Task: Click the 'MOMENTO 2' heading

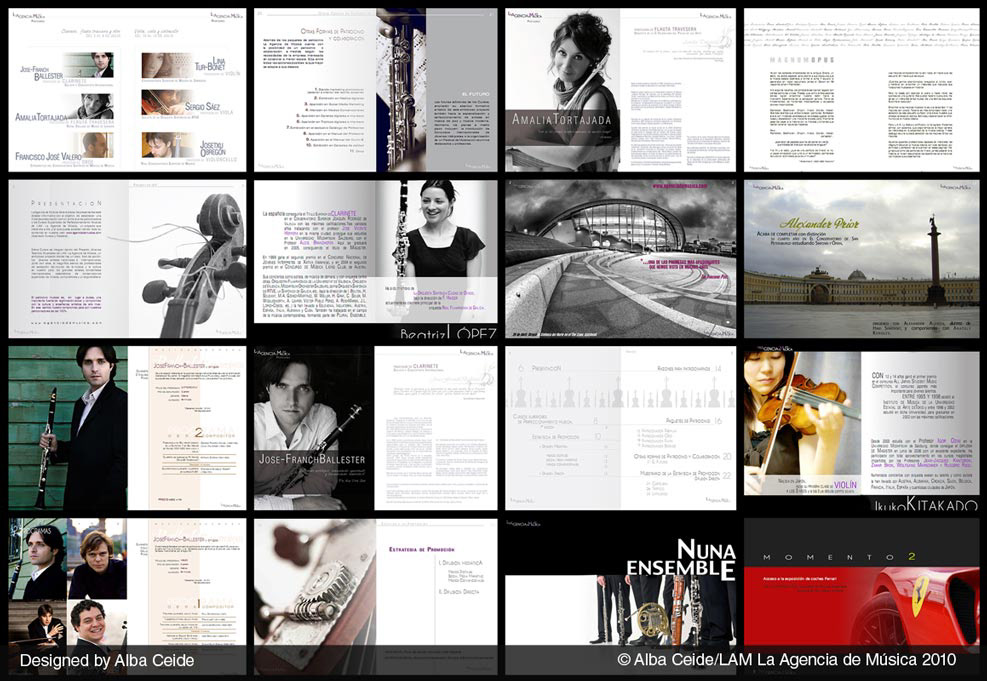Action: pos(839,557)
